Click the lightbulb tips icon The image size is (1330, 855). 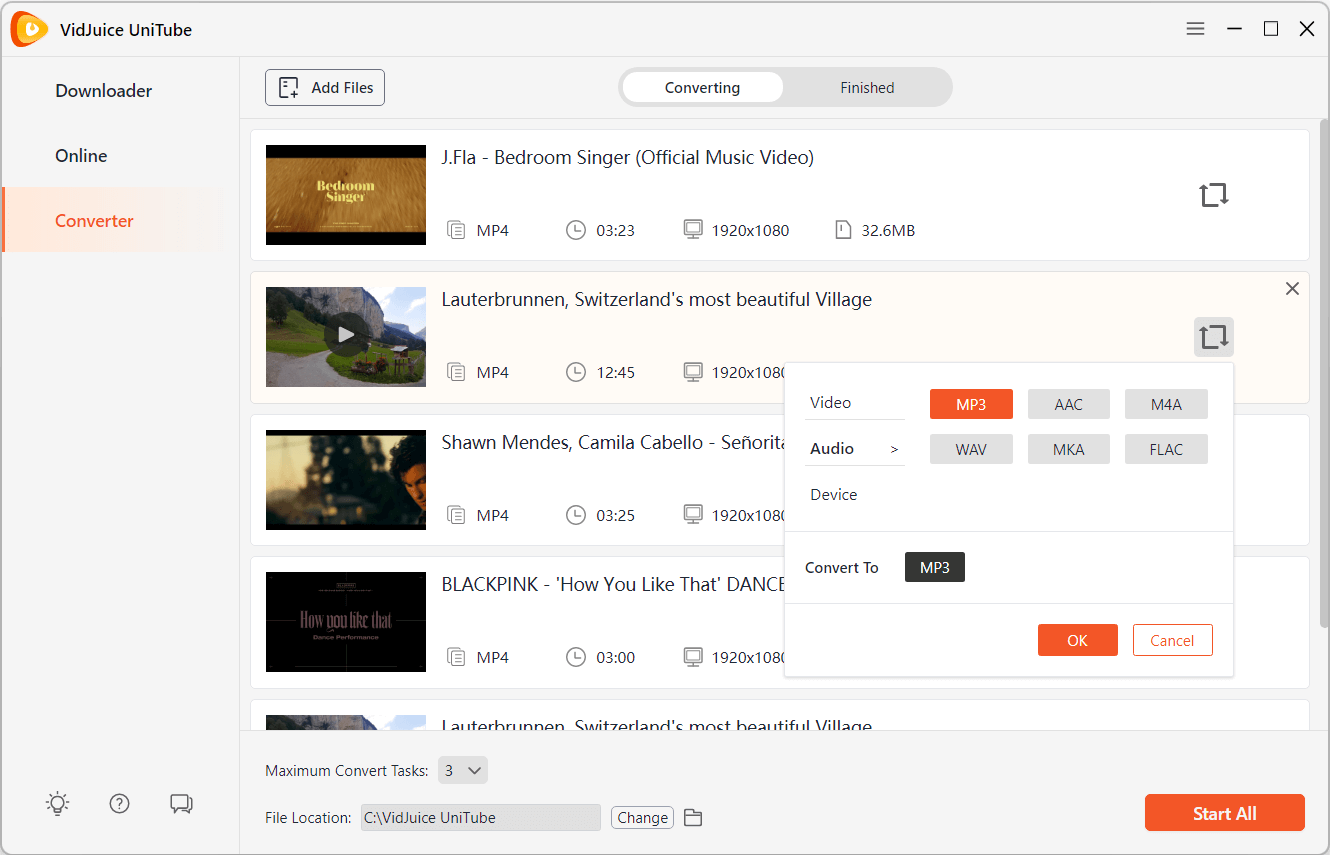tap(58, 803)
